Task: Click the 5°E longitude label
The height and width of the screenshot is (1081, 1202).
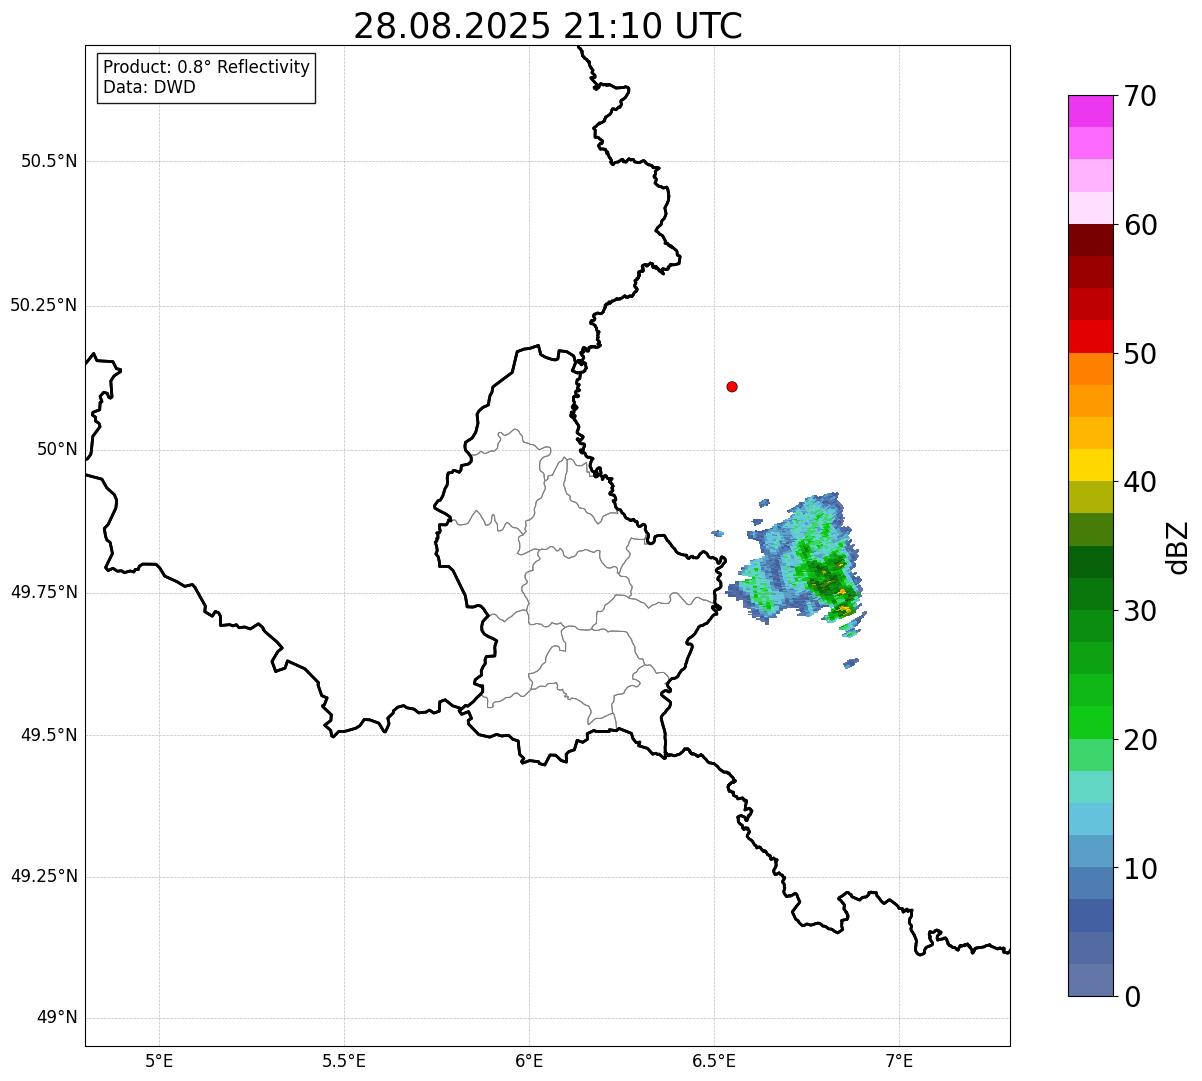Action: pyautogui.click(x=159, y=1060)
